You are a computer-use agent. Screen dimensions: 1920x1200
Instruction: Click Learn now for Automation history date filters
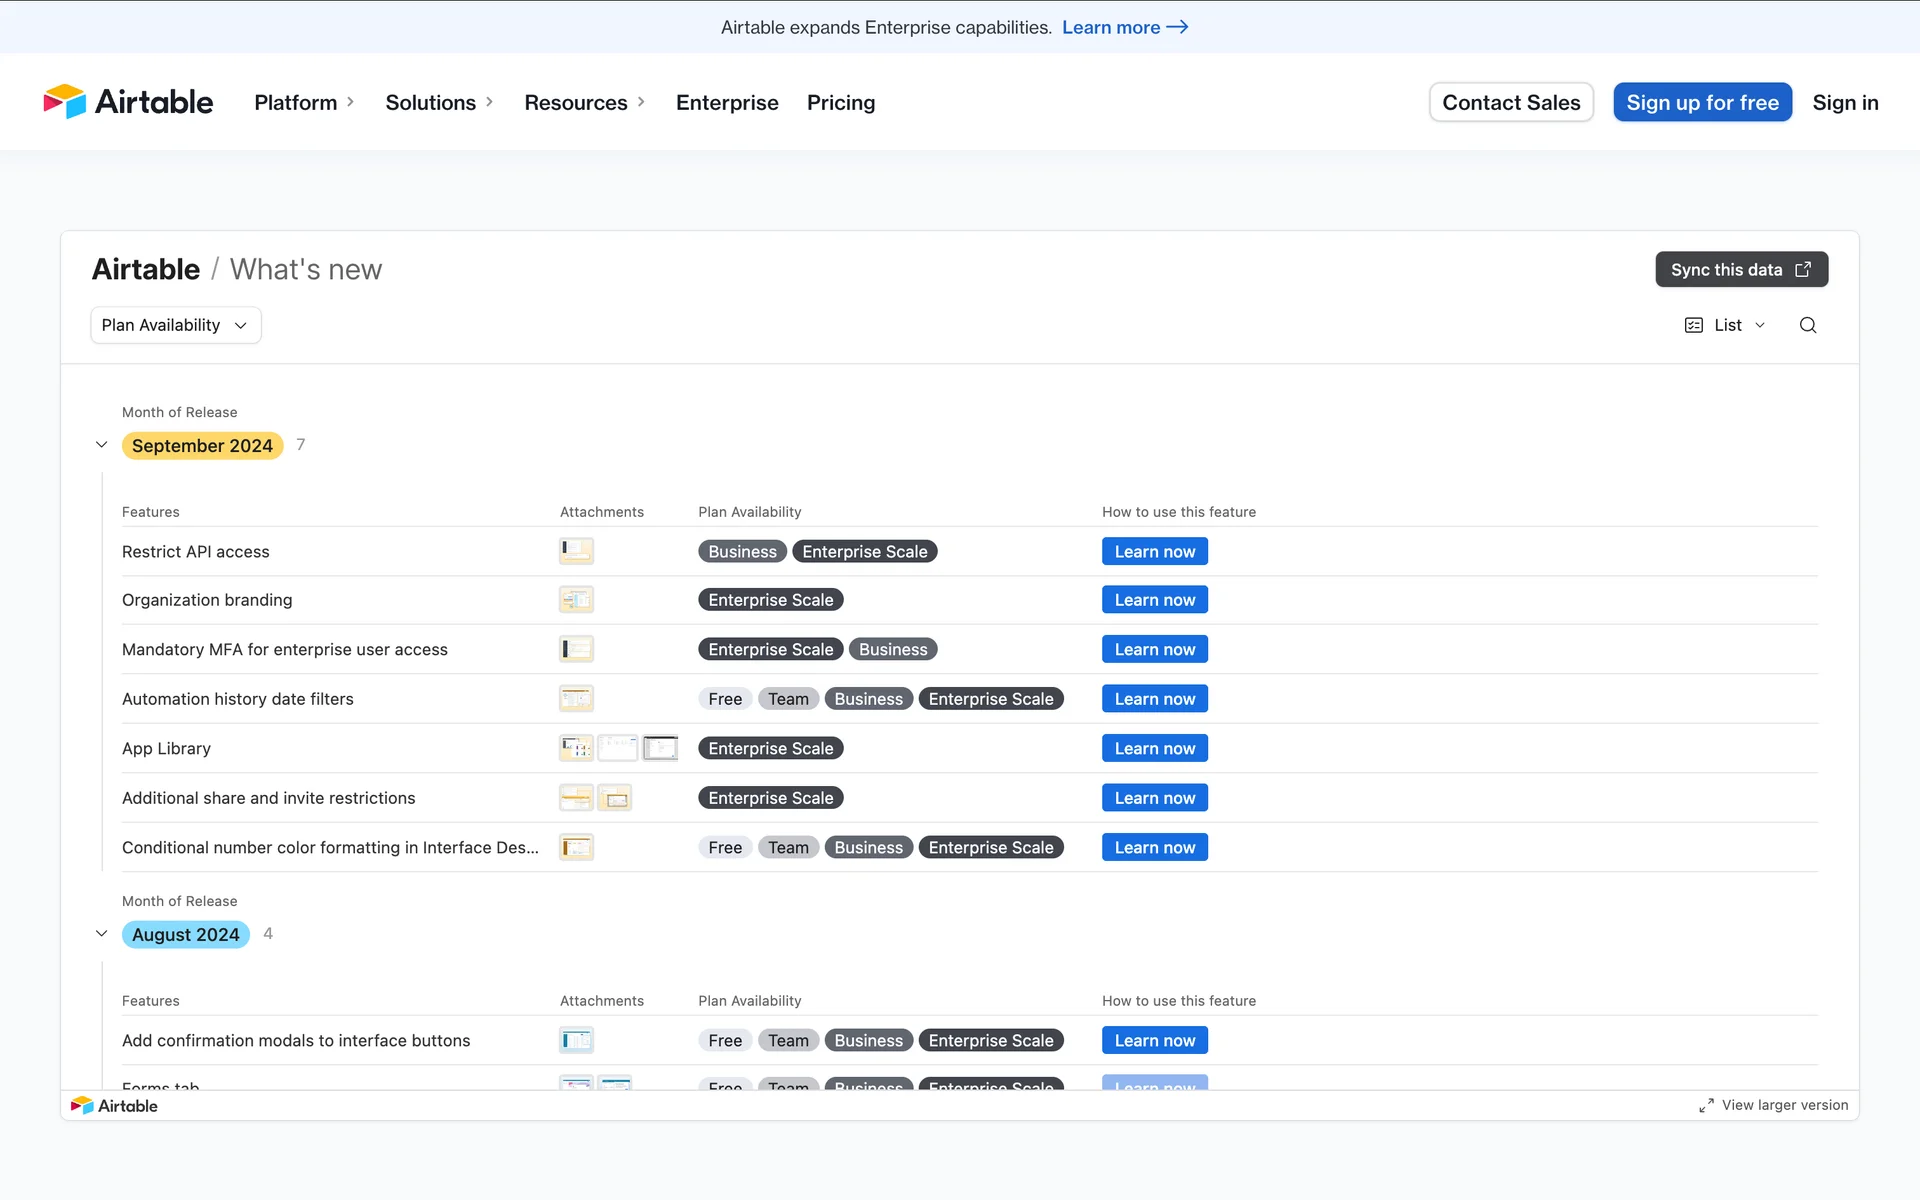click(x=1154, y=699)
